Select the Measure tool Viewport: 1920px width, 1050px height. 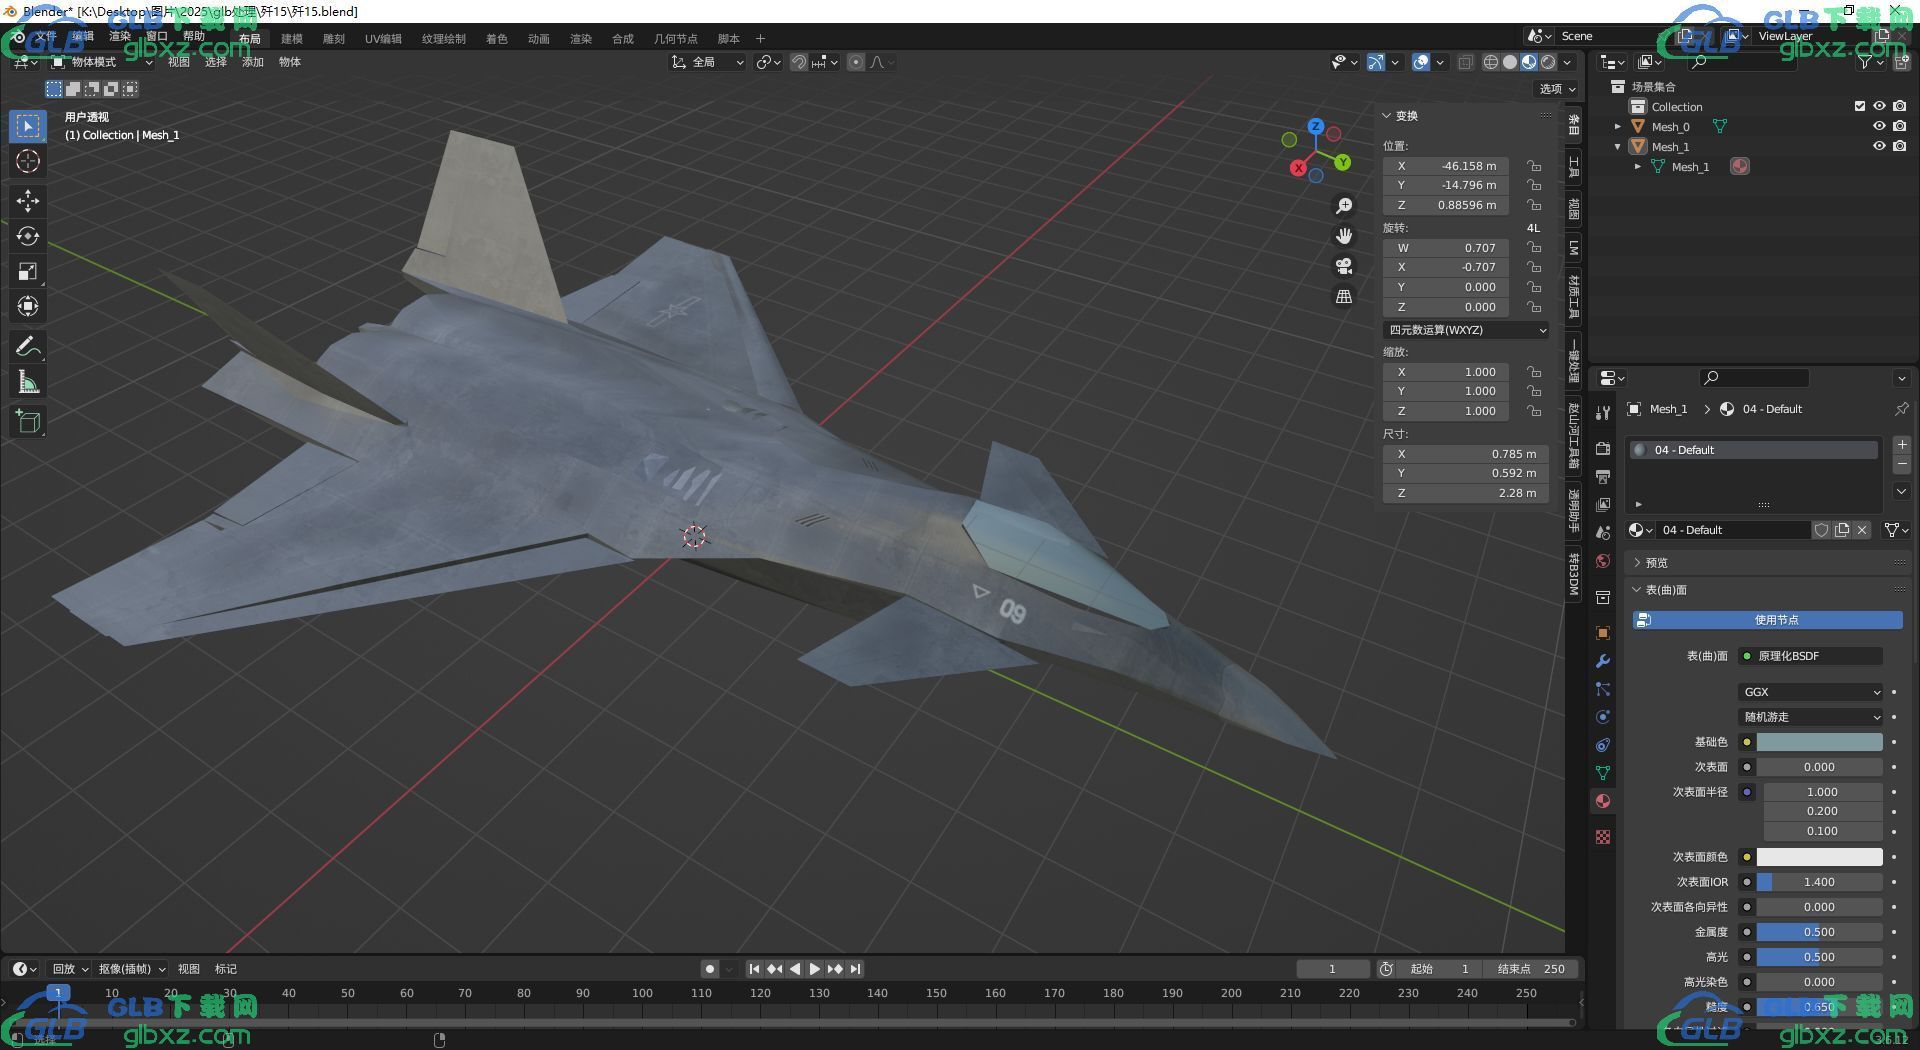click(x=28, y=381)
